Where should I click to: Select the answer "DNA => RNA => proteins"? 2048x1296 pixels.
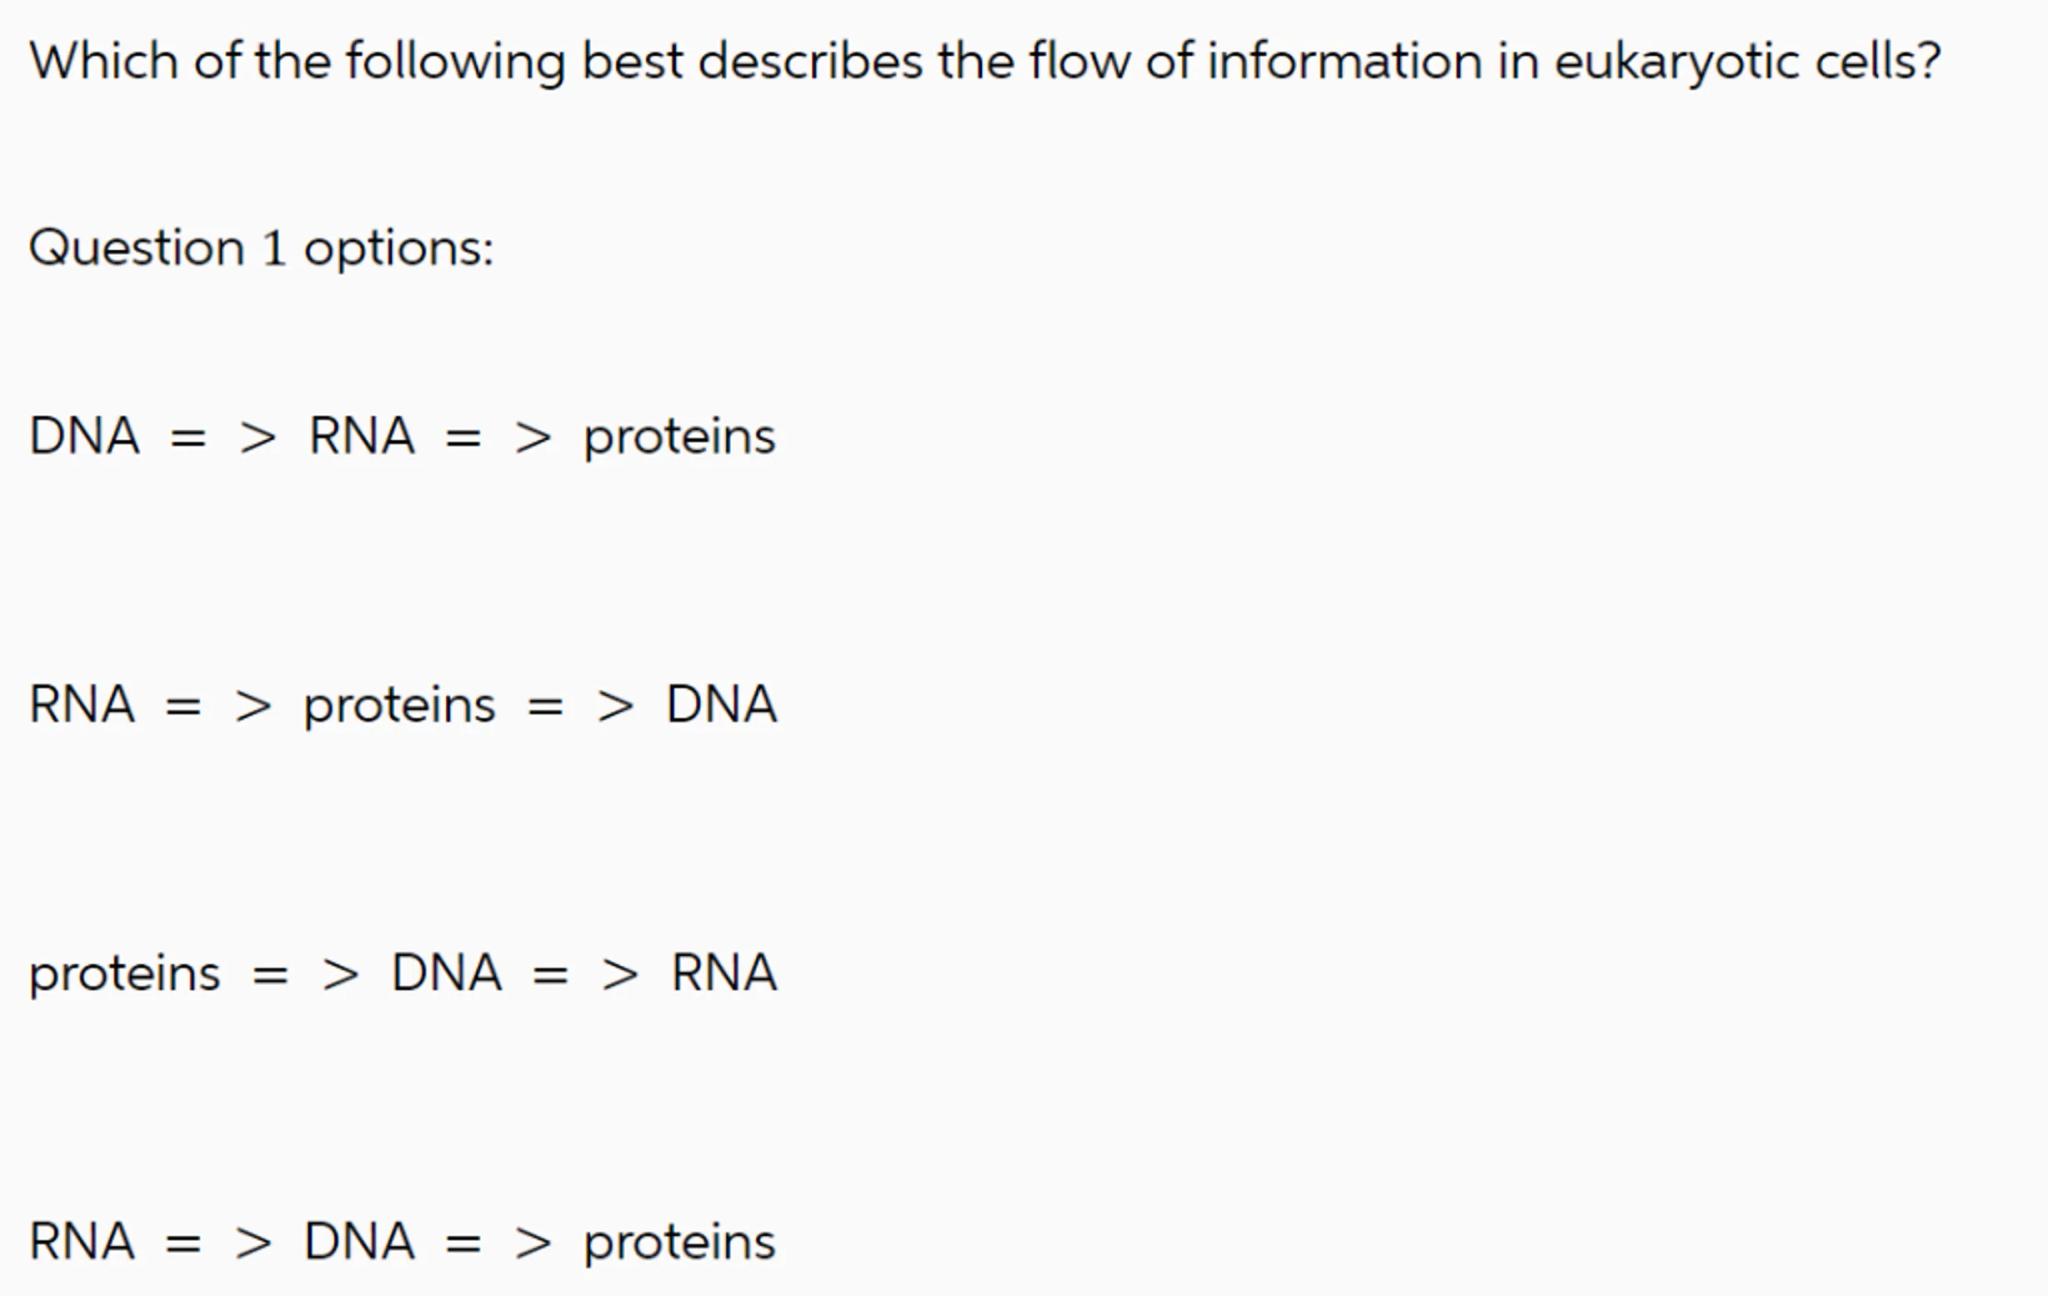(x=401, y=437)
